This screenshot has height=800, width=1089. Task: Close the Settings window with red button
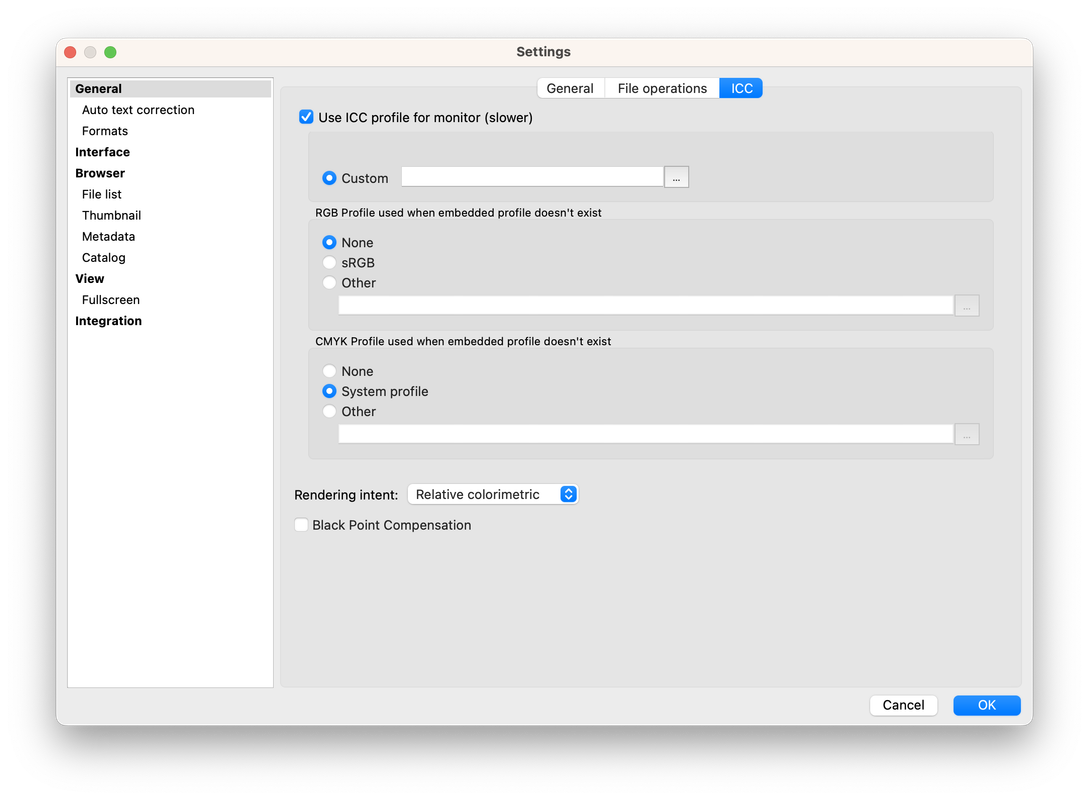tap(70, 52)
